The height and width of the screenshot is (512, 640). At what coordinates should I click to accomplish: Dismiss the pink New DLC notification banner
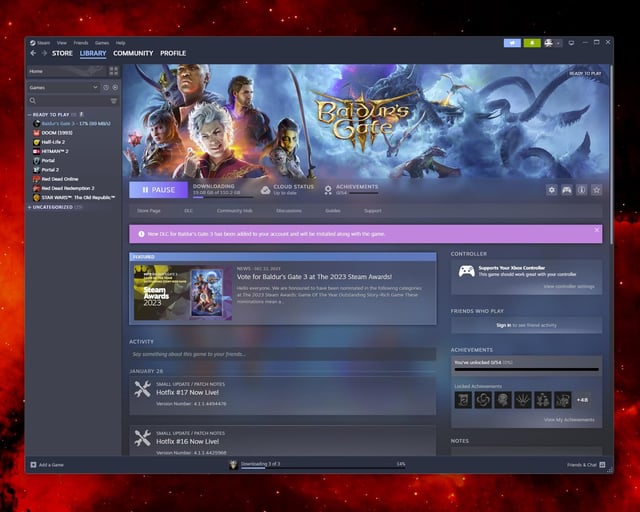[596, 230]
